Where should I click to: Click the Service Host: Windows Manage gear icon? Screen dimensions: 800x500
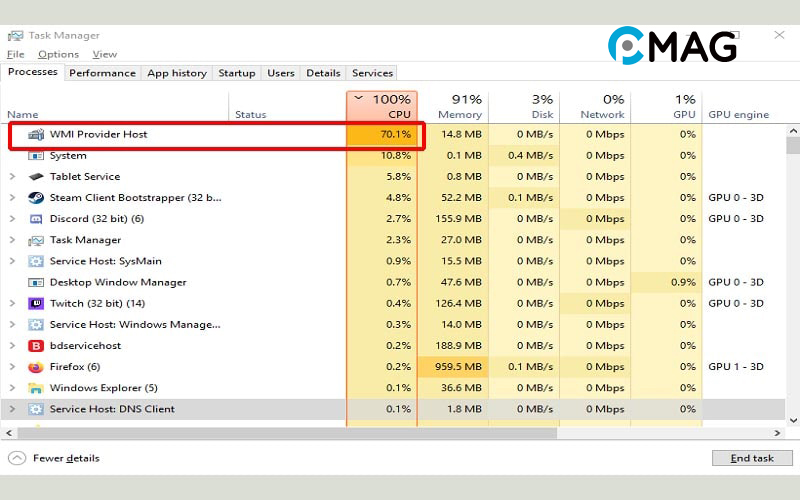pos(36,324)
